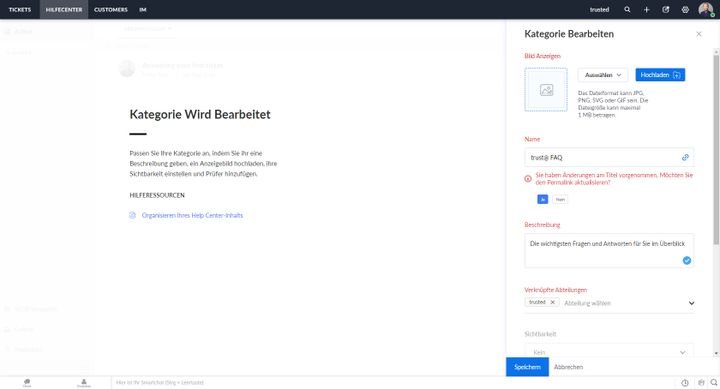Close the Kategorie Bearbeiten panel
The width and height of the screenshot is (720, 389).
[x=698, y=34]
